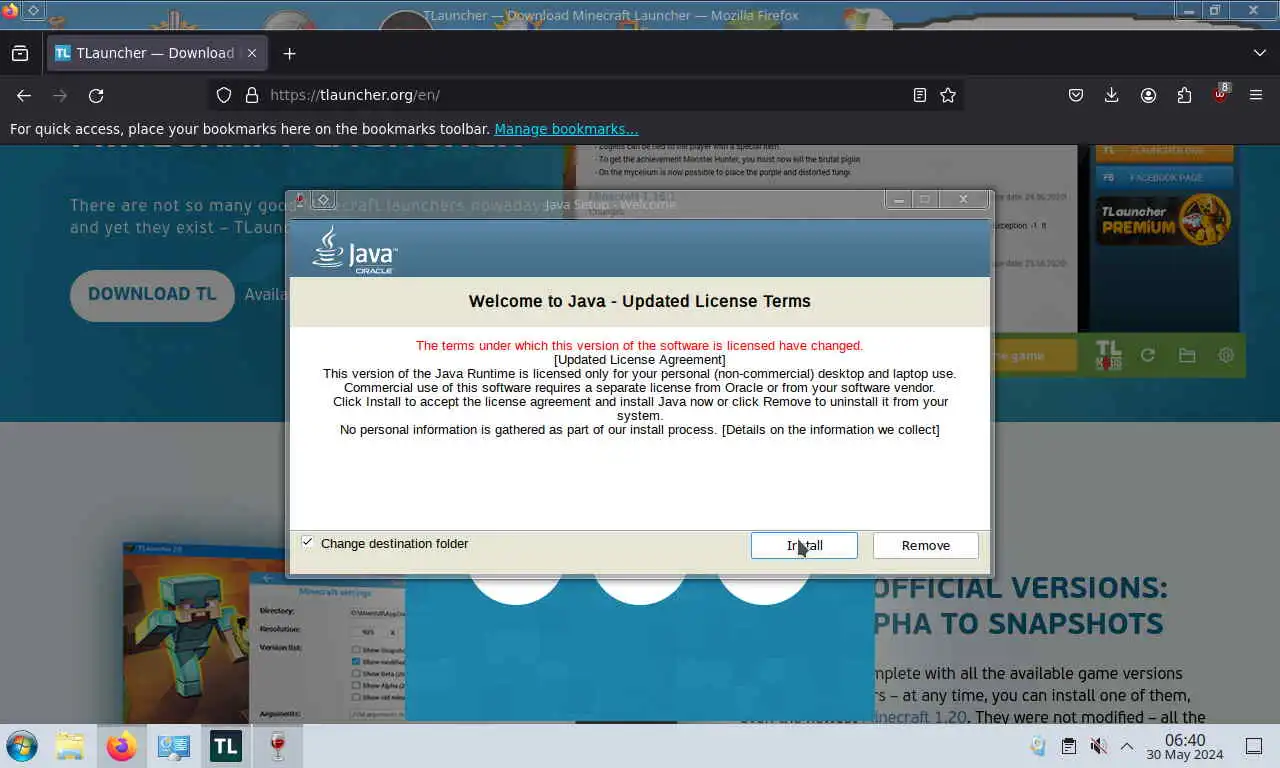The width and height of the screenshot is (1280, 768).
Task: Open the Minecraft 1.20 link
Action: pyautogui.click(x=917, y=717)
